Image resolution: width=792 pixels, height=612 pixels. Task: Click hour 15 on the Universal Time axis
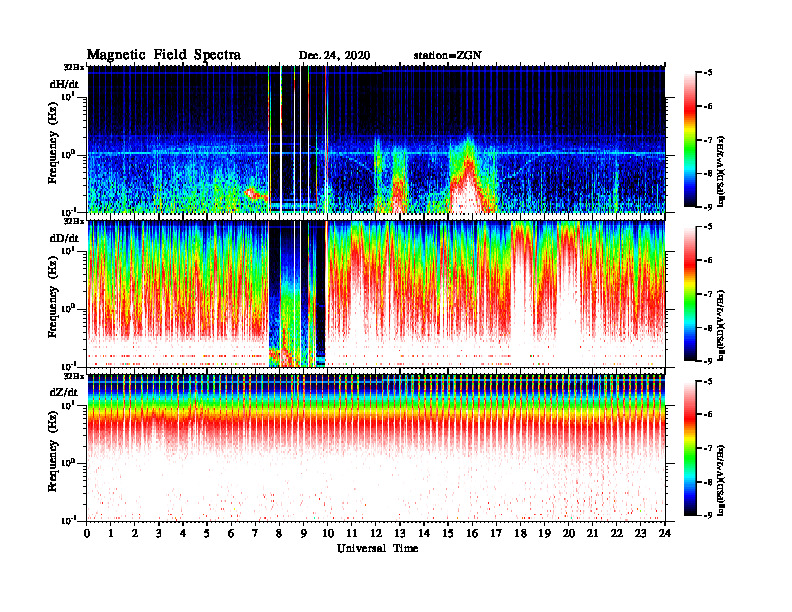[x=448, y=534]
